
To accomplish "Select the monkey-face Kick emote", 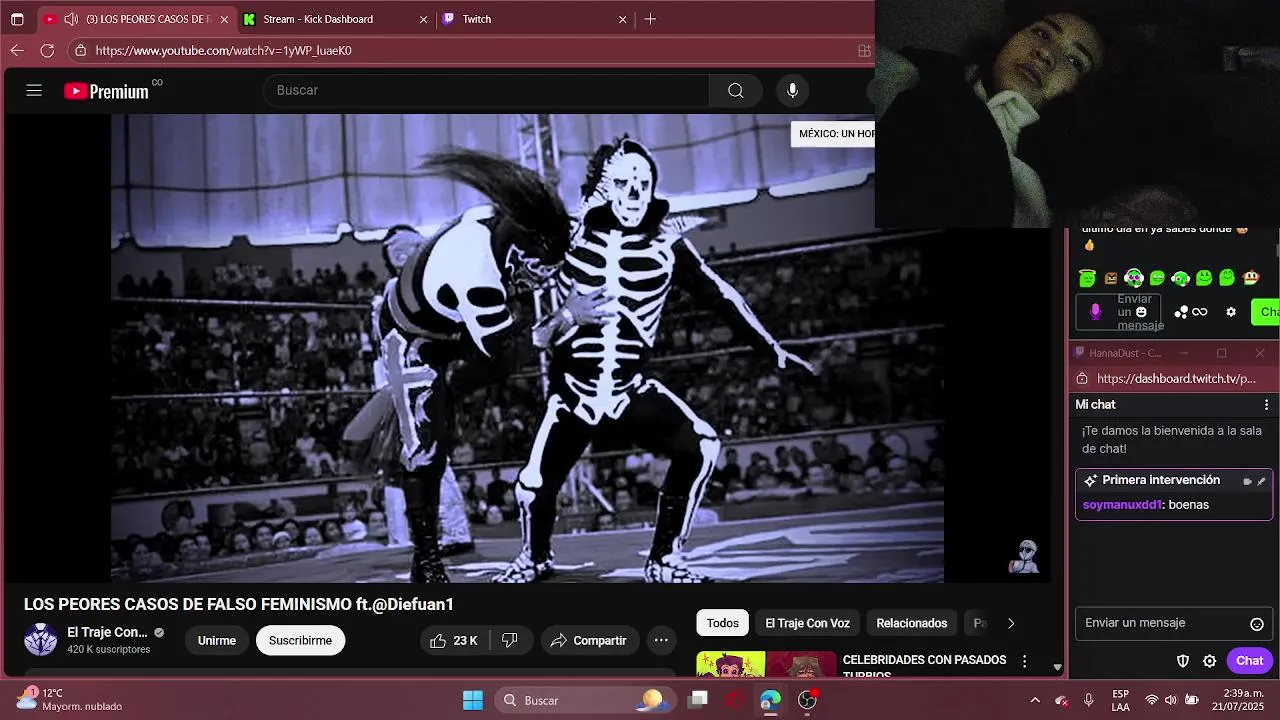I will (1250, 277).
